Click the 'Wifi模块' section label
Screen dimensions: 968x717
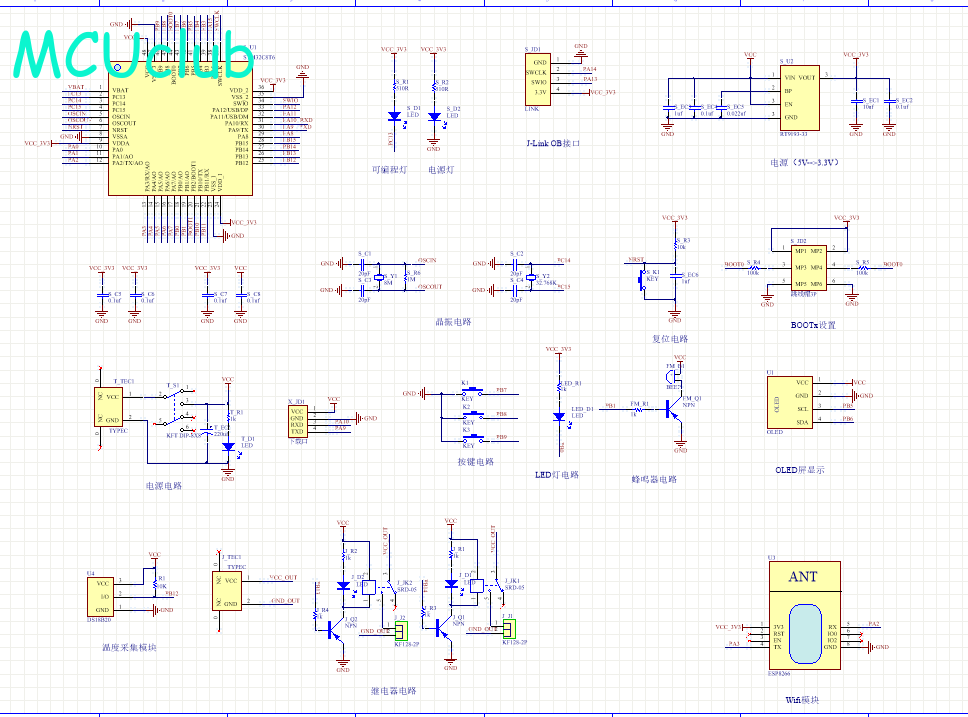802,700
